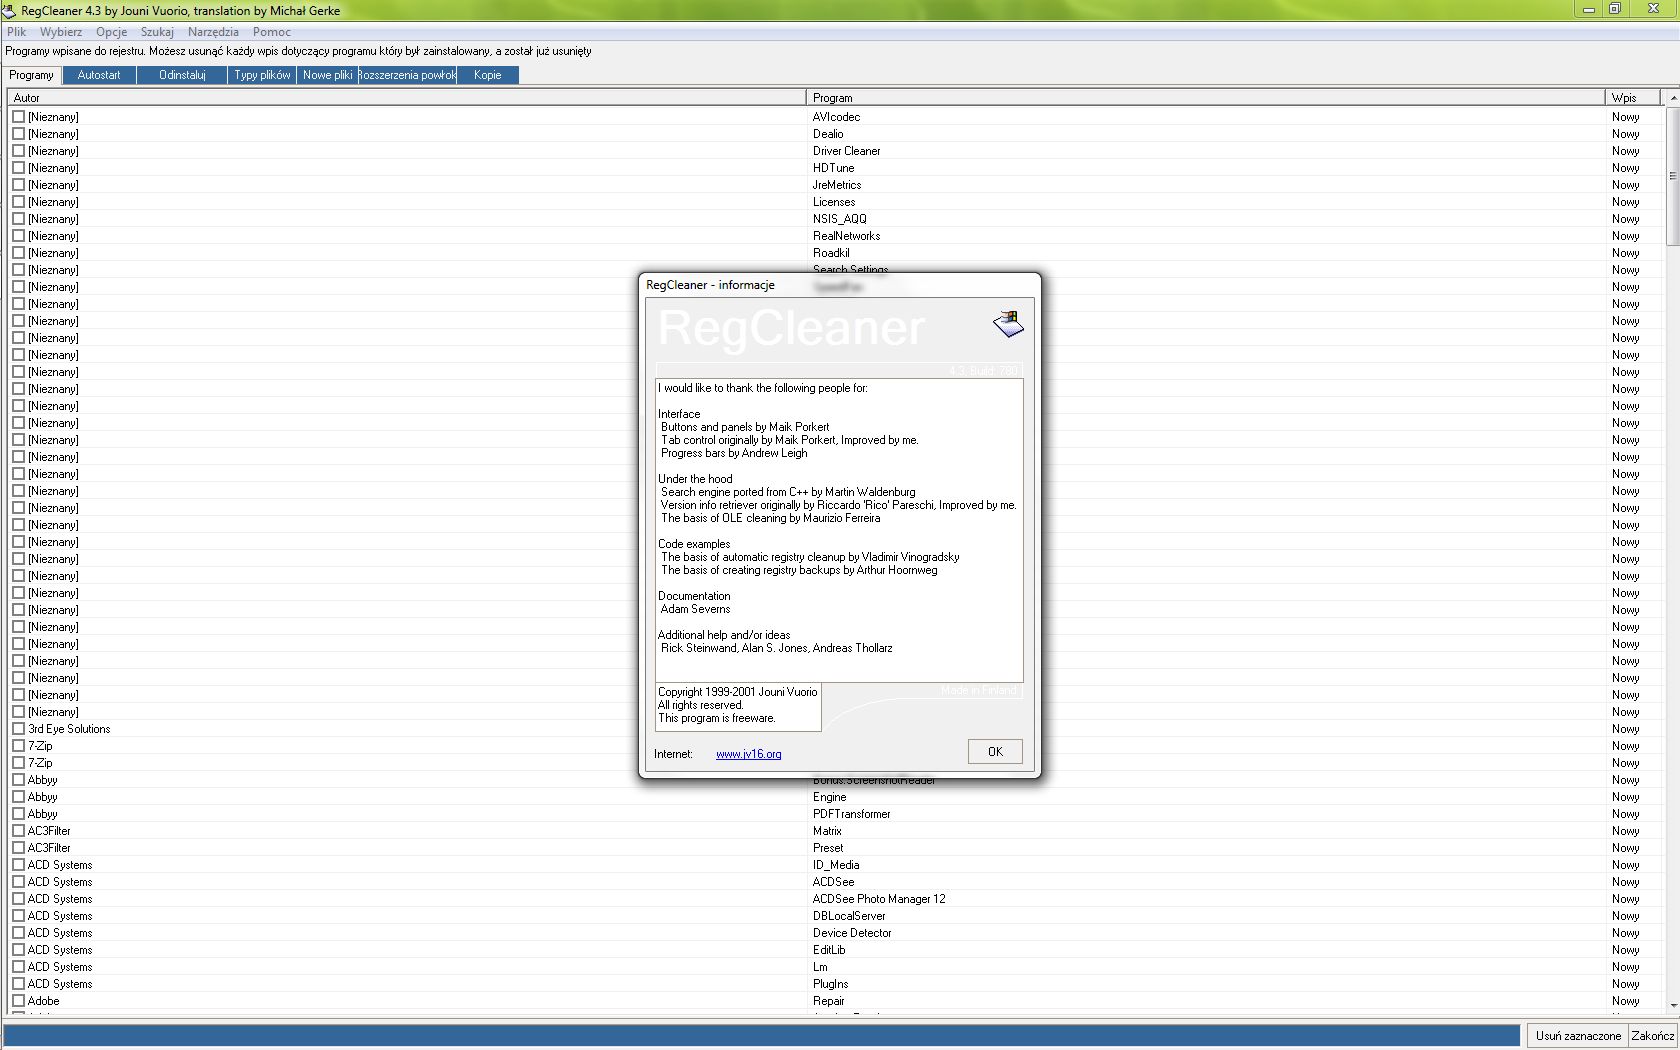Click the notebook icon in the about dialog
The height and width of the screenshot is (1050, 1680).
point(1008,323)
